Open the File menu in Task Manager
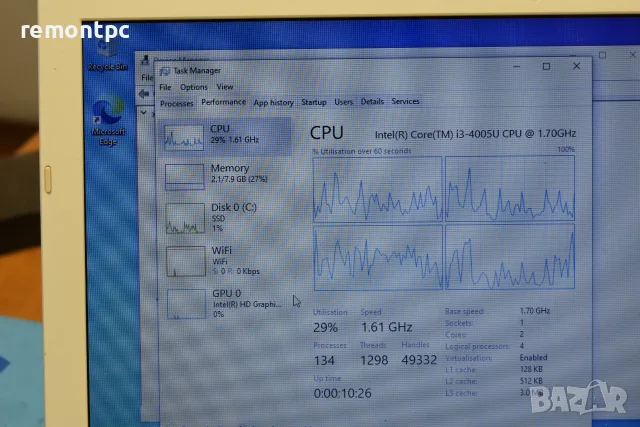 tap(165, 87)
